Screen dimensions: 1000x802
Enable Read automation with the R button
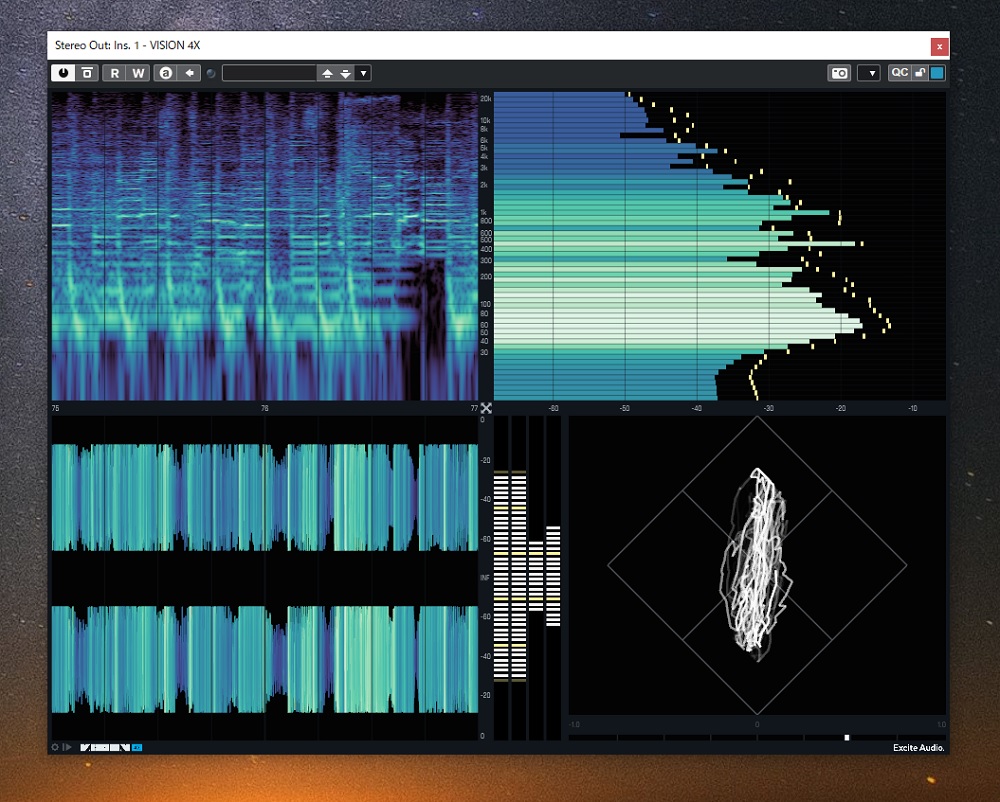pyautogui.click(x=114, y=72)
